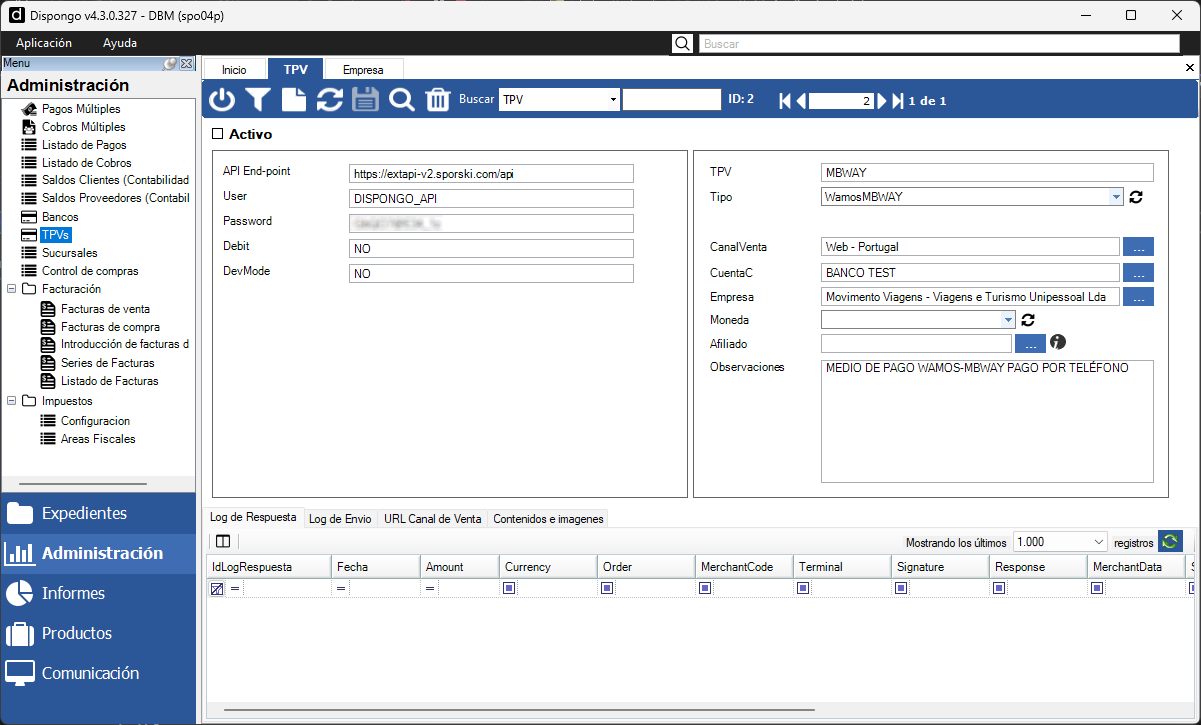The height and width of the screenshot is (725, 1201).
Task: Click the Response column filter operator
Action: coord(999,589)
